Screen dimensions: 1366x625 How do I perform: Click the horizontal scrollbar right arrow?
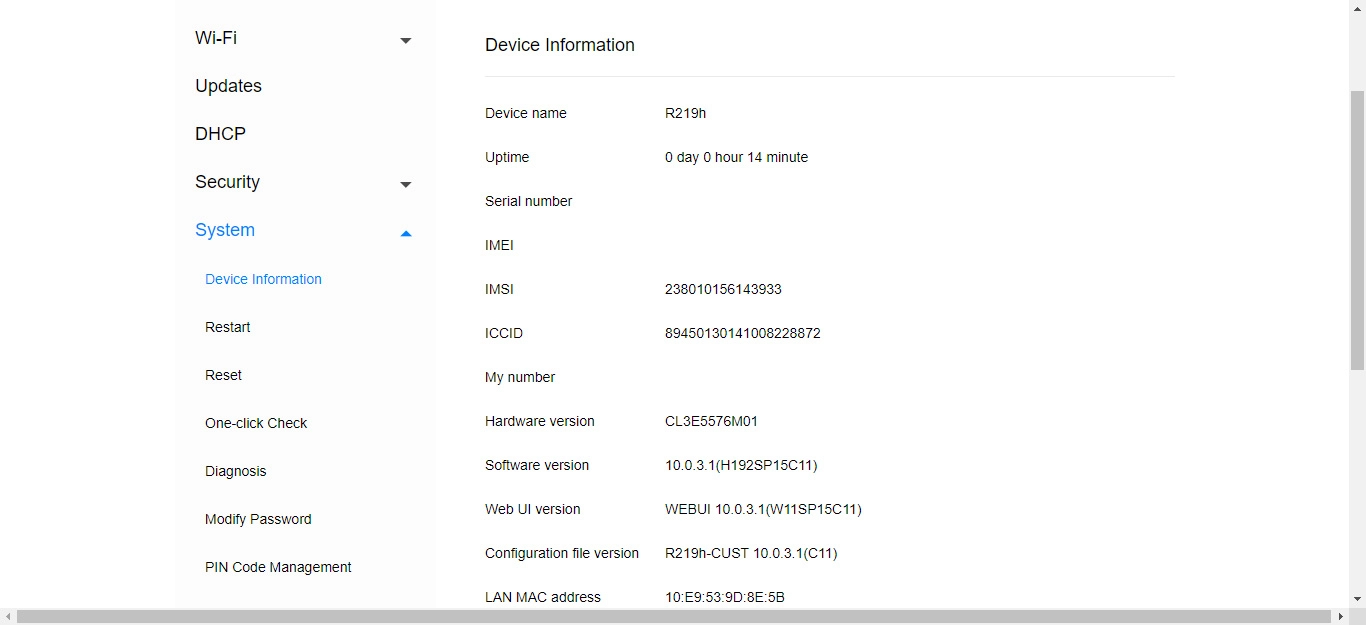click(1340, 617)
